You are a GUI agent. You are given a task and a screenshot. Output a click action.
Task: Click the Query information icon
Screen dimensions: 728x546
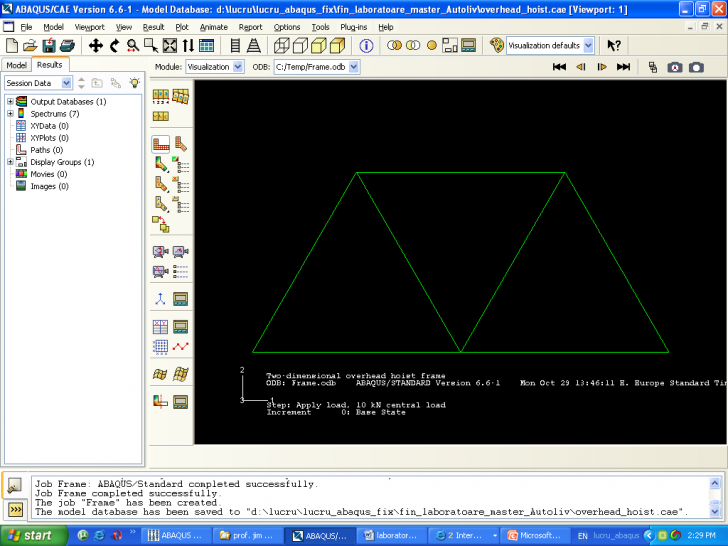click(366, 45)
